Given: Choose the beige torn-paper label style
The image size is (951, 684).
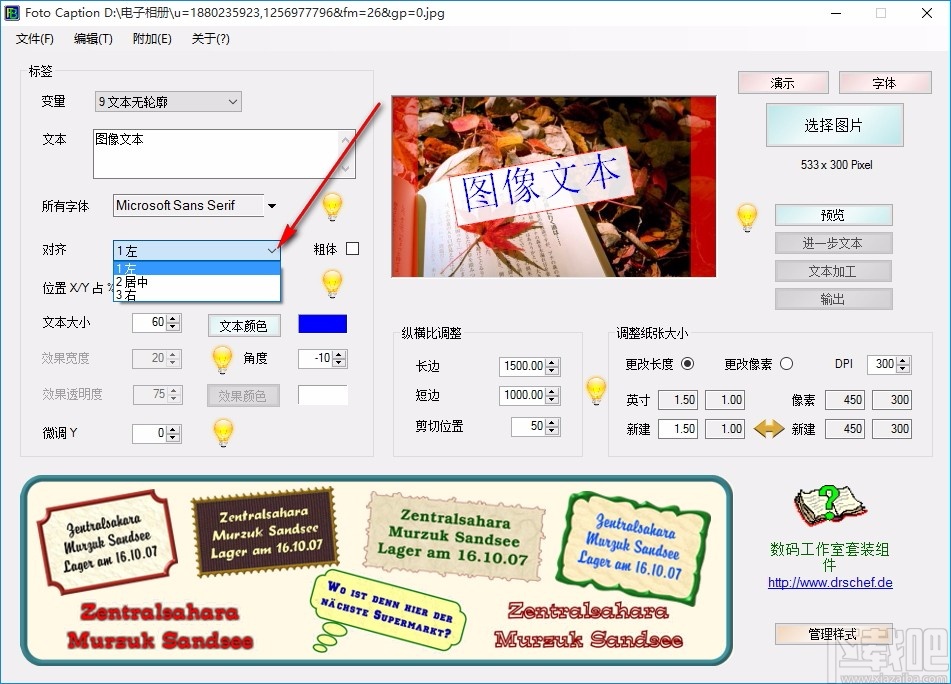Looking at the screenshot, I should pyautogui.click(x=454, y=539).
